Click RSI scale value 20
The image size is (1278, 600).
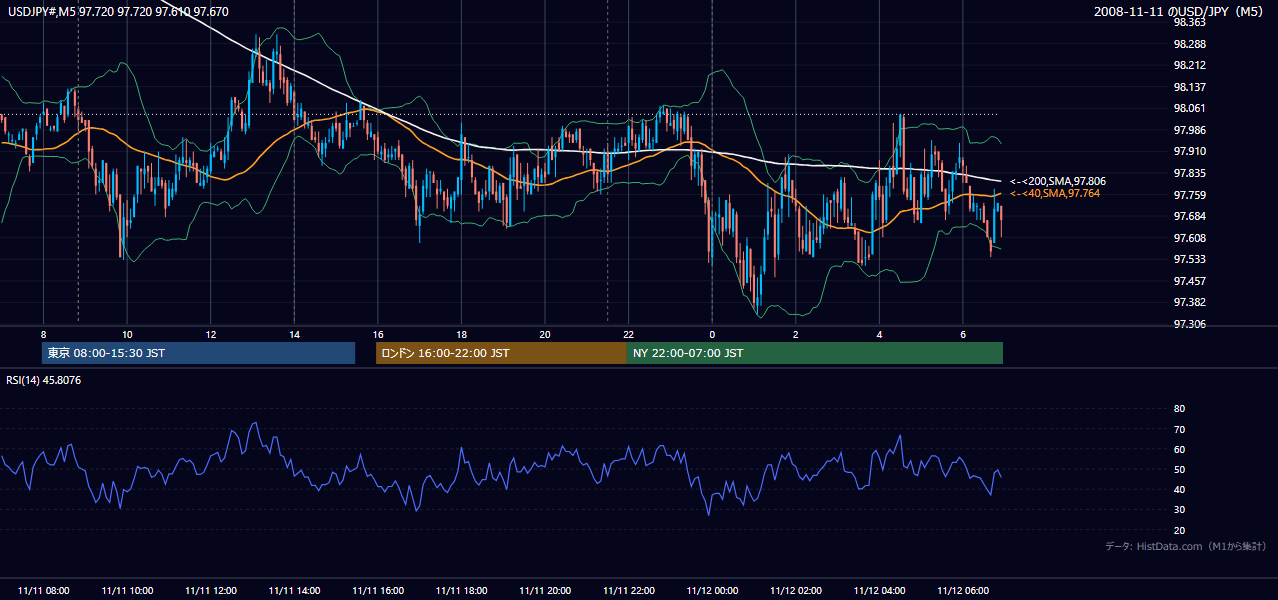click(1179, 530)
